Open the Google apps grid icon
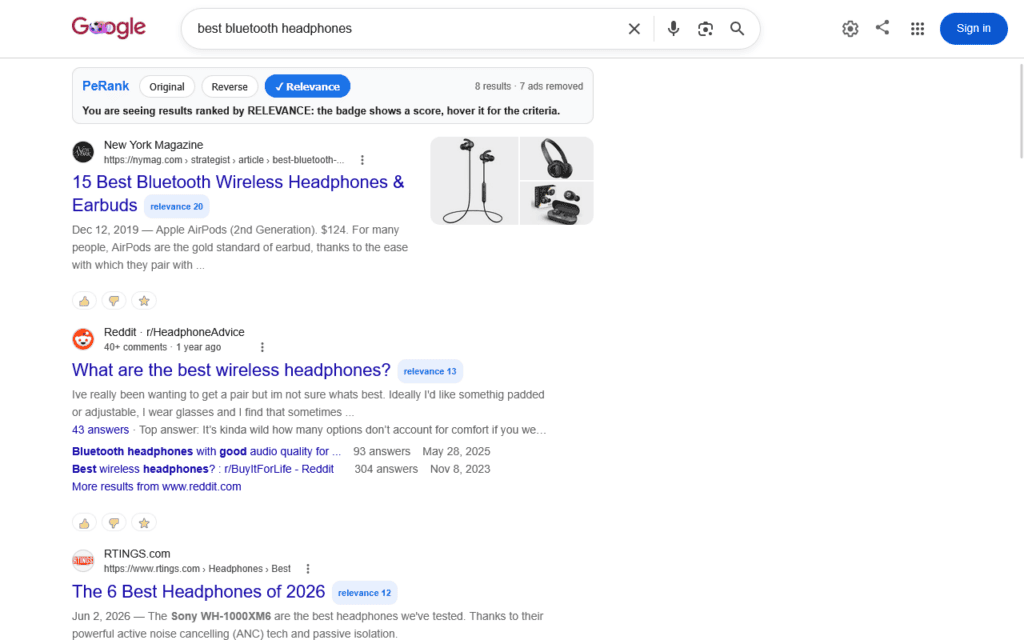Viewport: 1024px width, 640px height. coord(918,29)
